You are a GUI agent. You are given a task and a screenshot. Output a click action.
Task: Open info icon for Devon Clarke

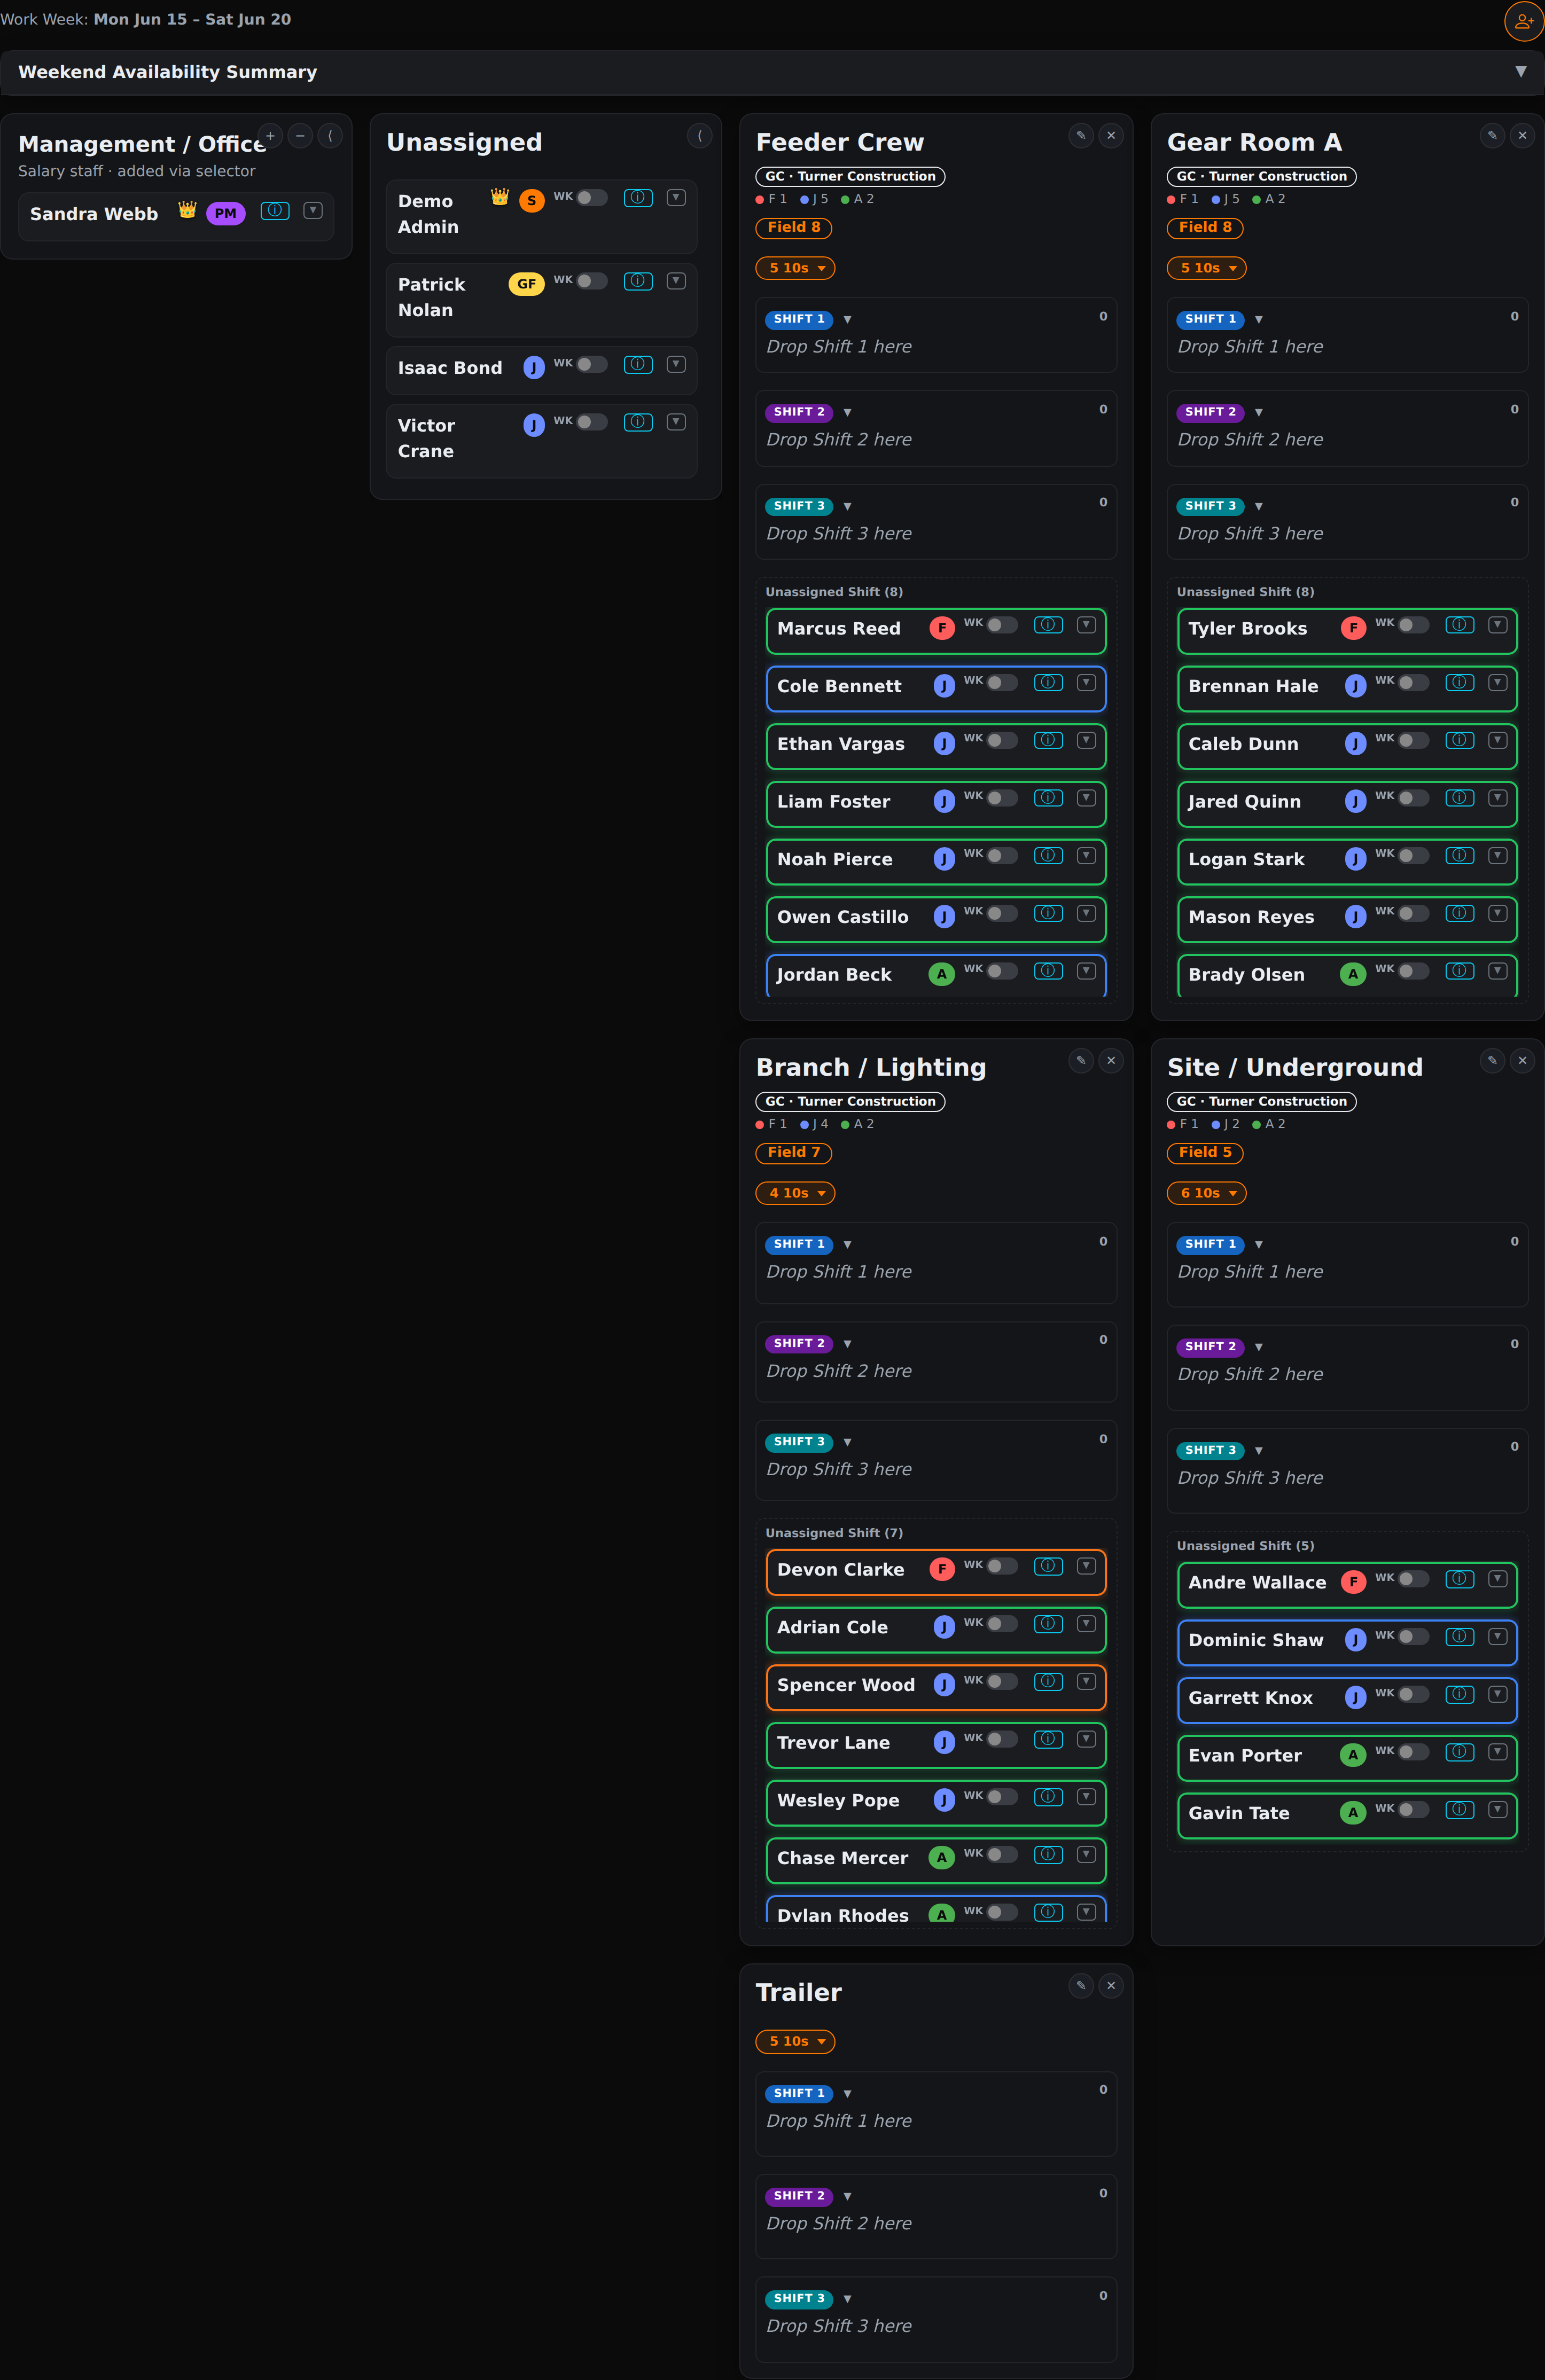1048,1566
